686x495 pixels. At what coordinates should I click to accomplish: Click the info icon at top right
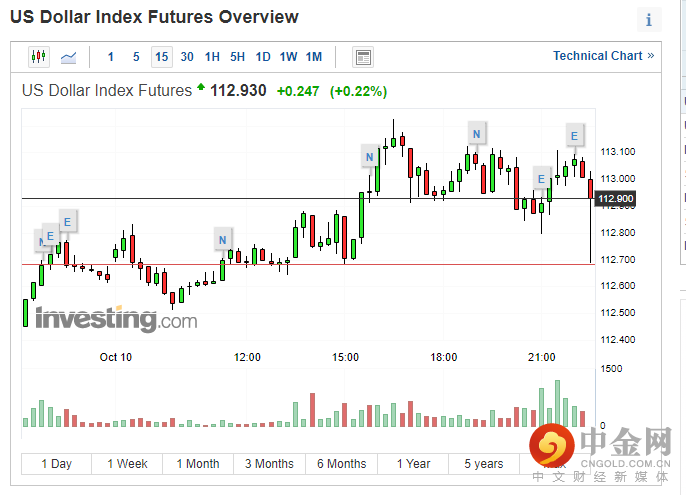pos(649,19)
